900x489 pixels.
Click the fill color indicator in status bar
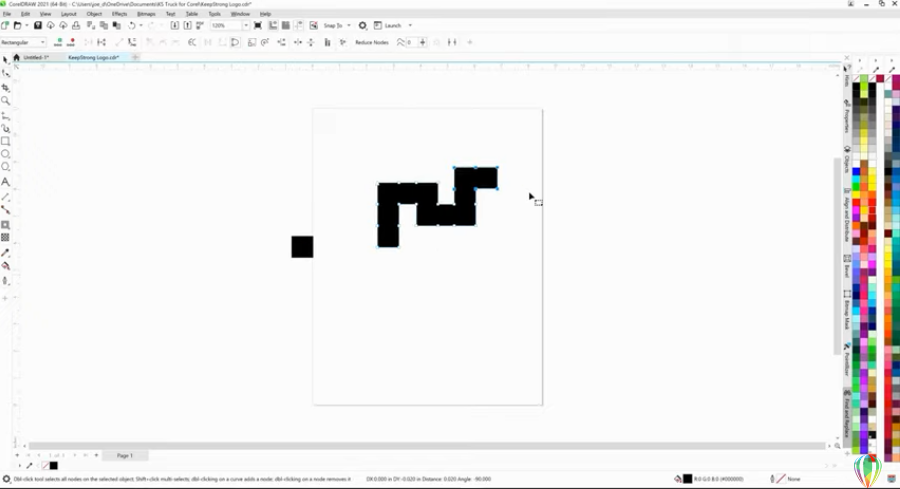(687, 479)
